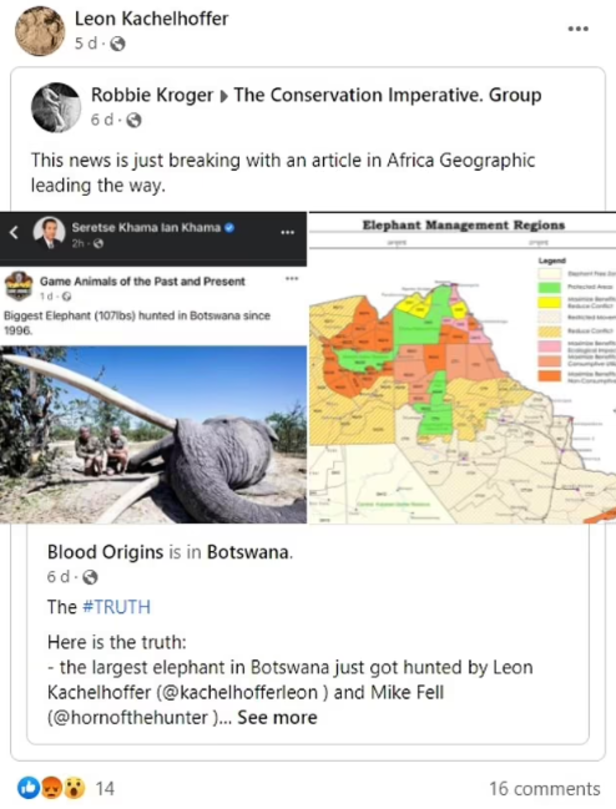The height and width of the screenshot is (809, 616).
Task: Click Leon Kachelhoffer's profile picture
Action: coord(38,30)
